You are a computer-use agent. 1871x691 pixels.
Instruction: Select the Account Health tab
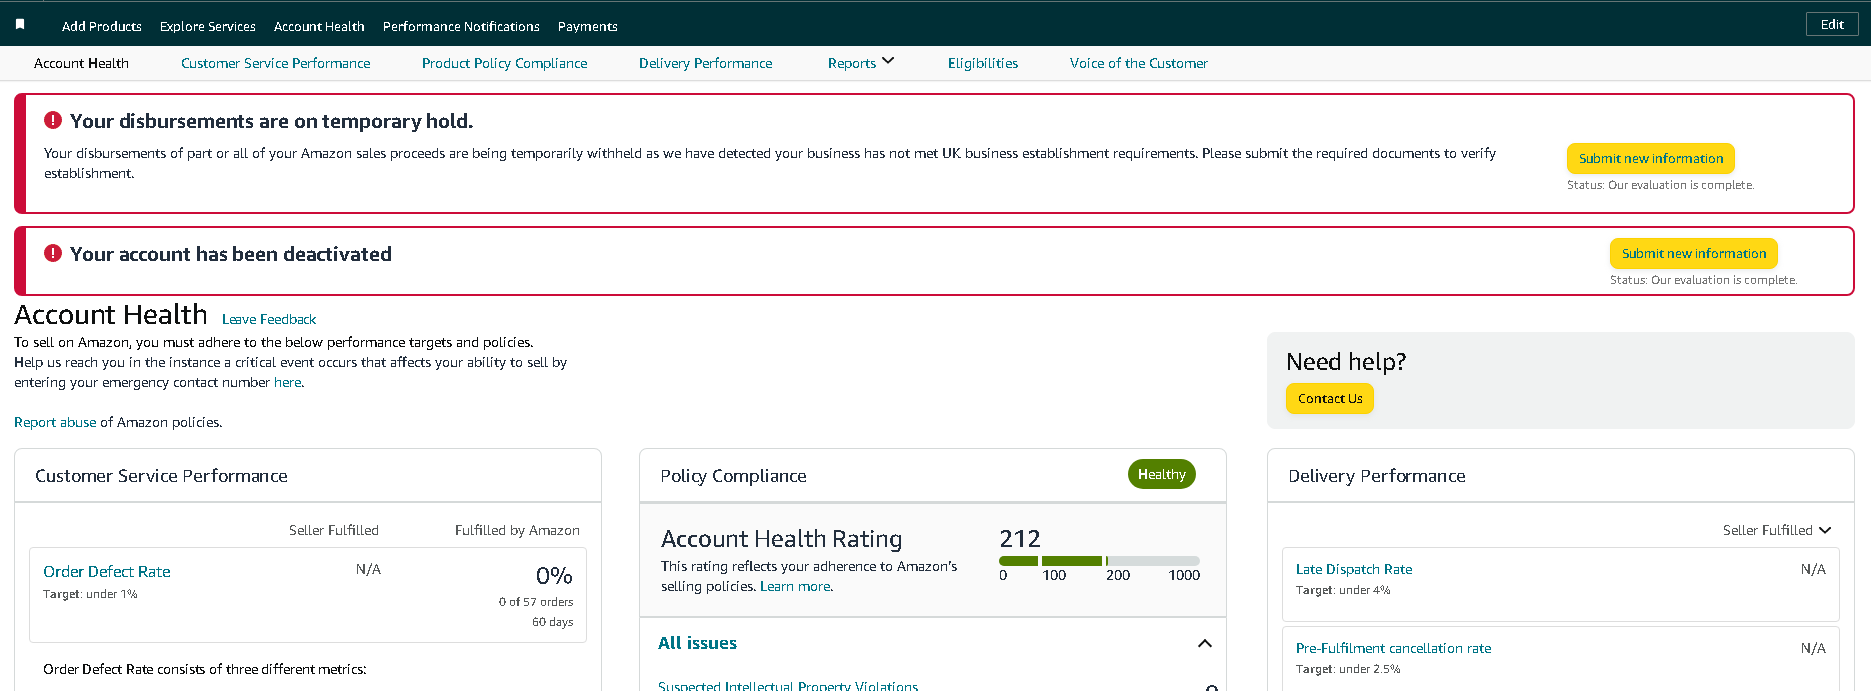point(81,63)
